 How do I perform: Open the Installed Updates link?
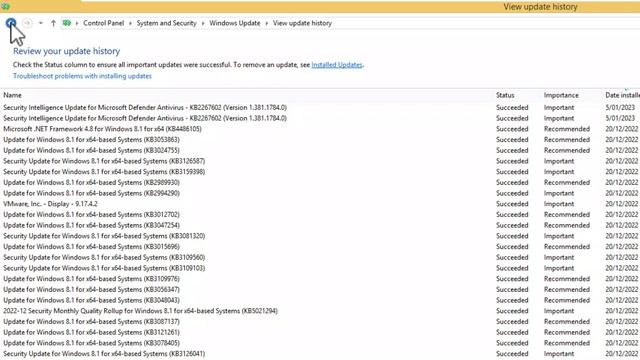(337, 64)
